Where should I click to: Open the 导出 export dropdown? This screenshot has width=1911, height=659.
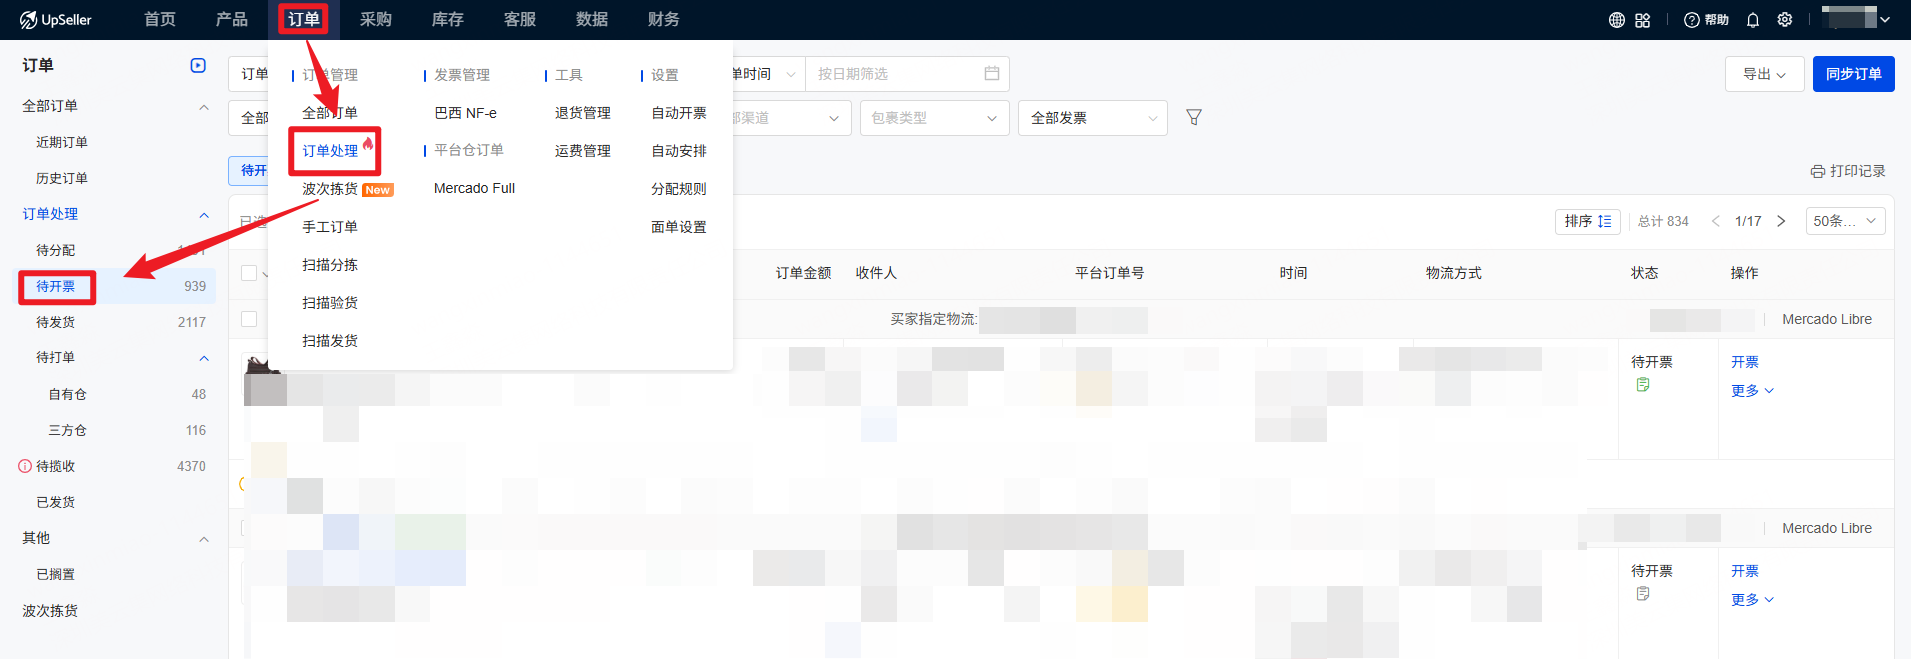point(1764,74)
